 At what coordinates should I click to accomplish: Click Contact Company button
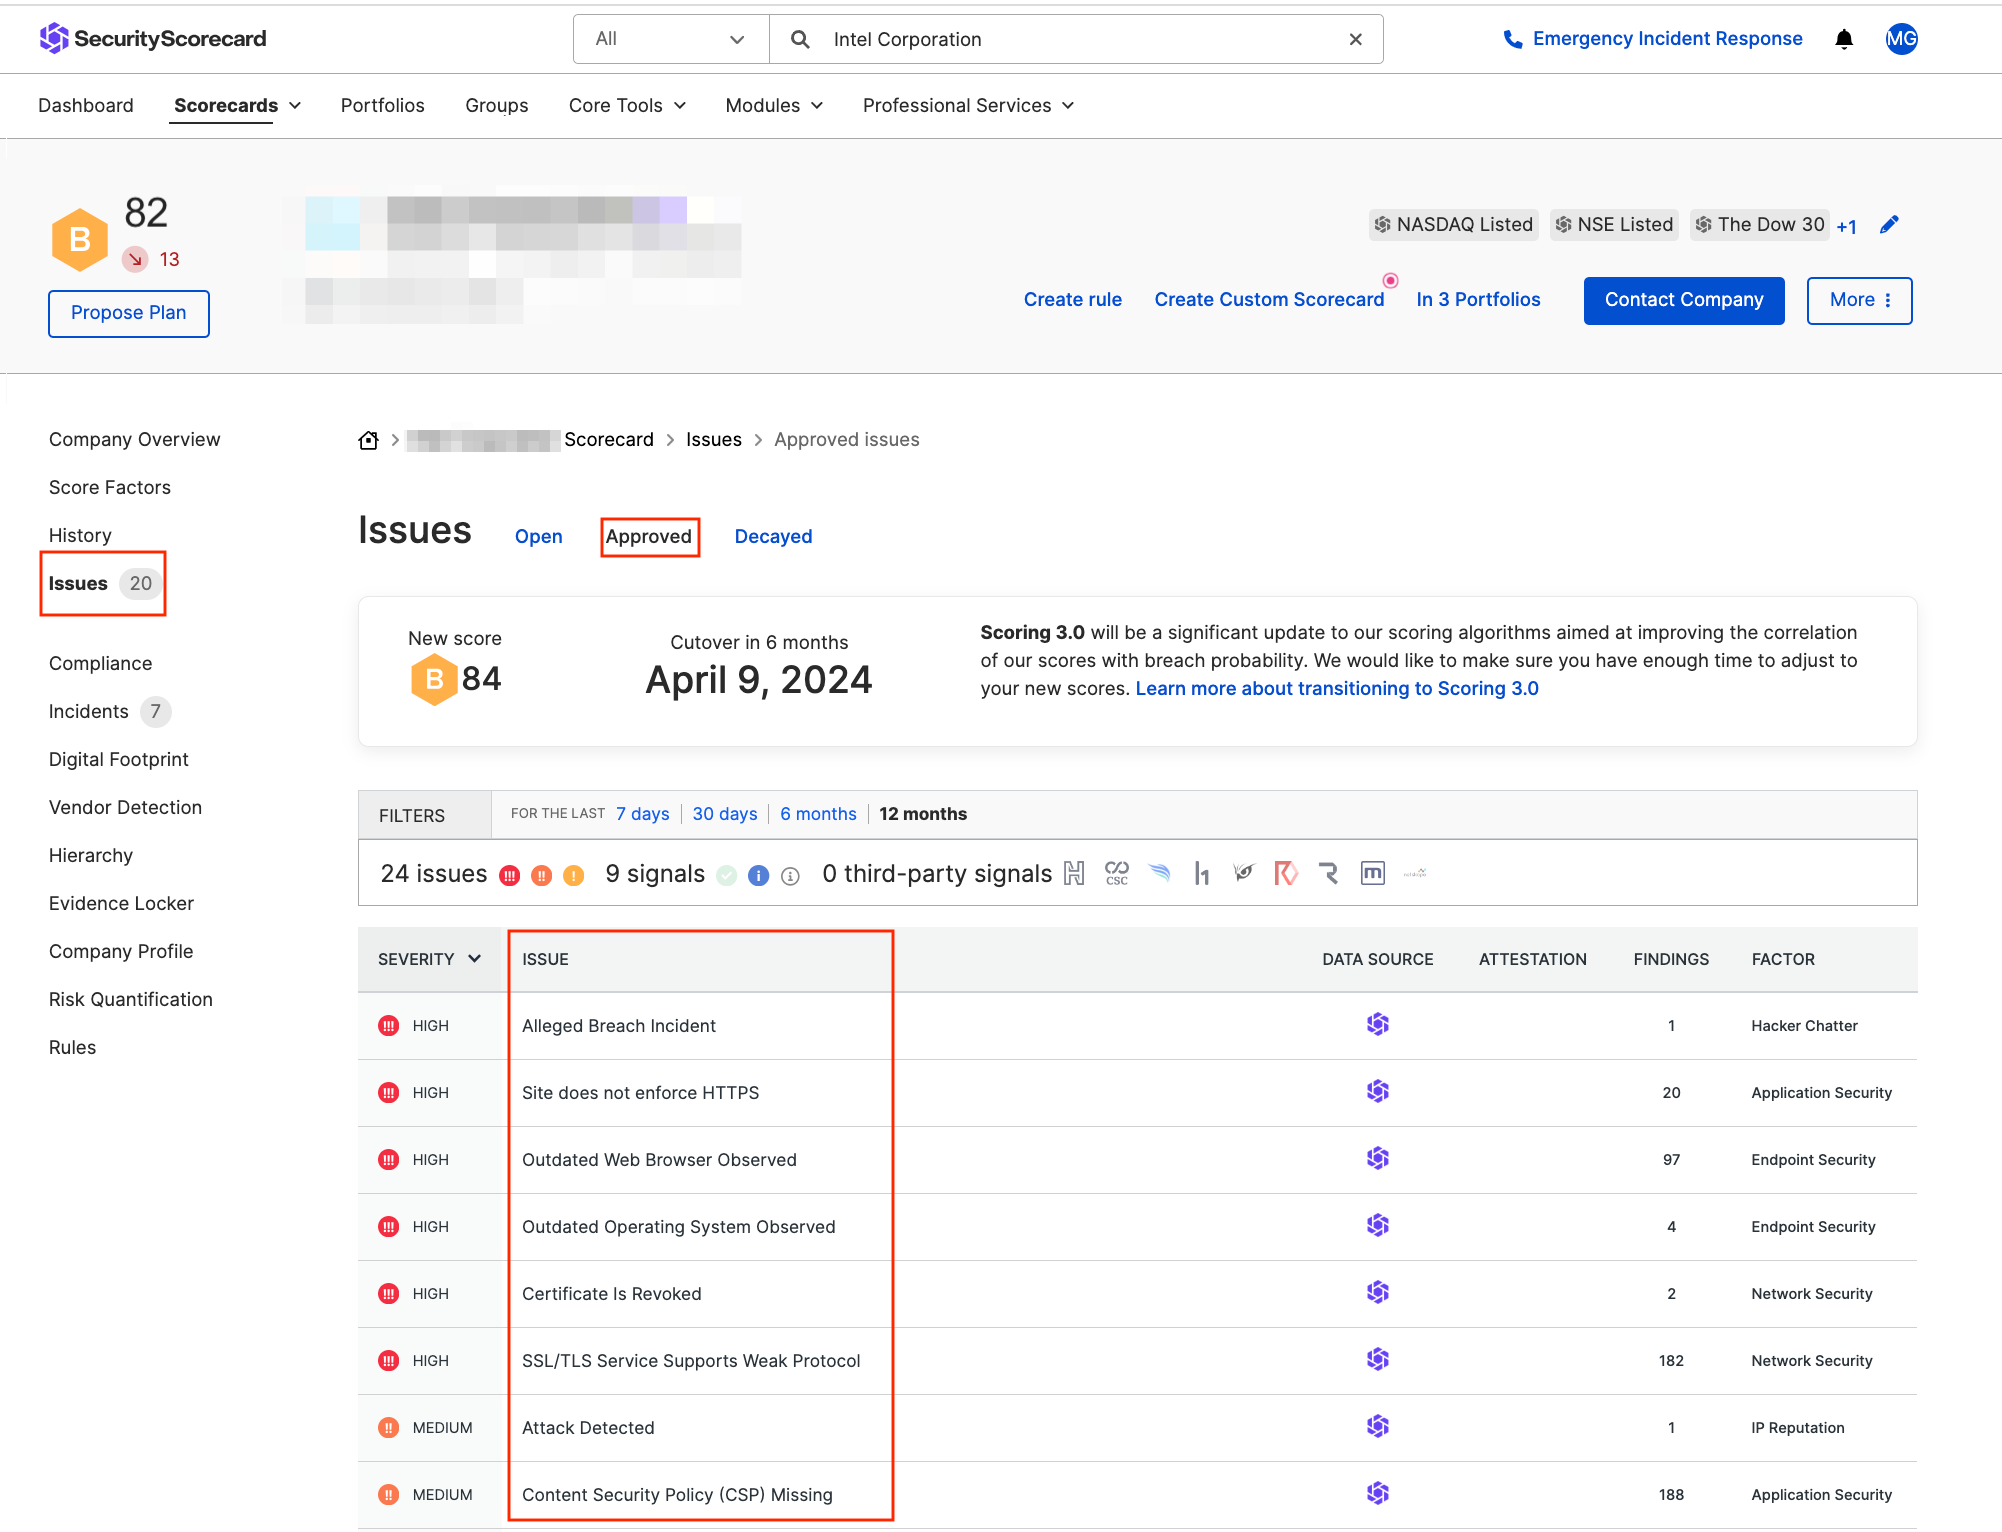pyautogui.click(x=1684, y=300)
